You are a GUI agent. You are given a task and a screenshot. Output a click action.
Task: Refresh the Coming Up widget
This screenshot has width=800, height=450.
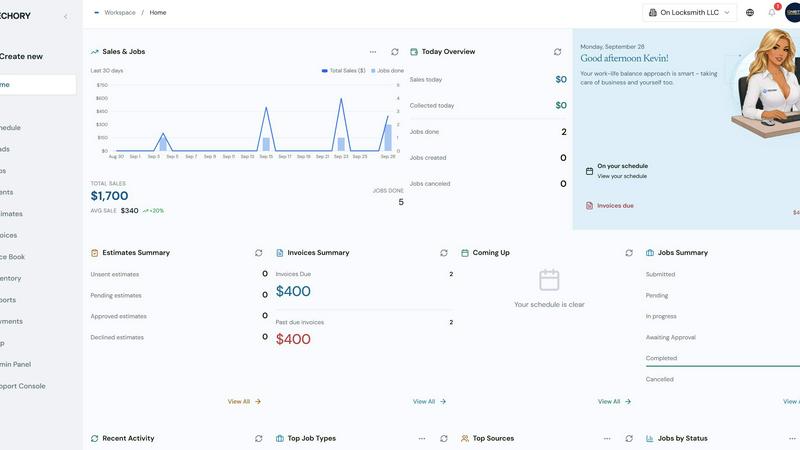coord(629,253)
